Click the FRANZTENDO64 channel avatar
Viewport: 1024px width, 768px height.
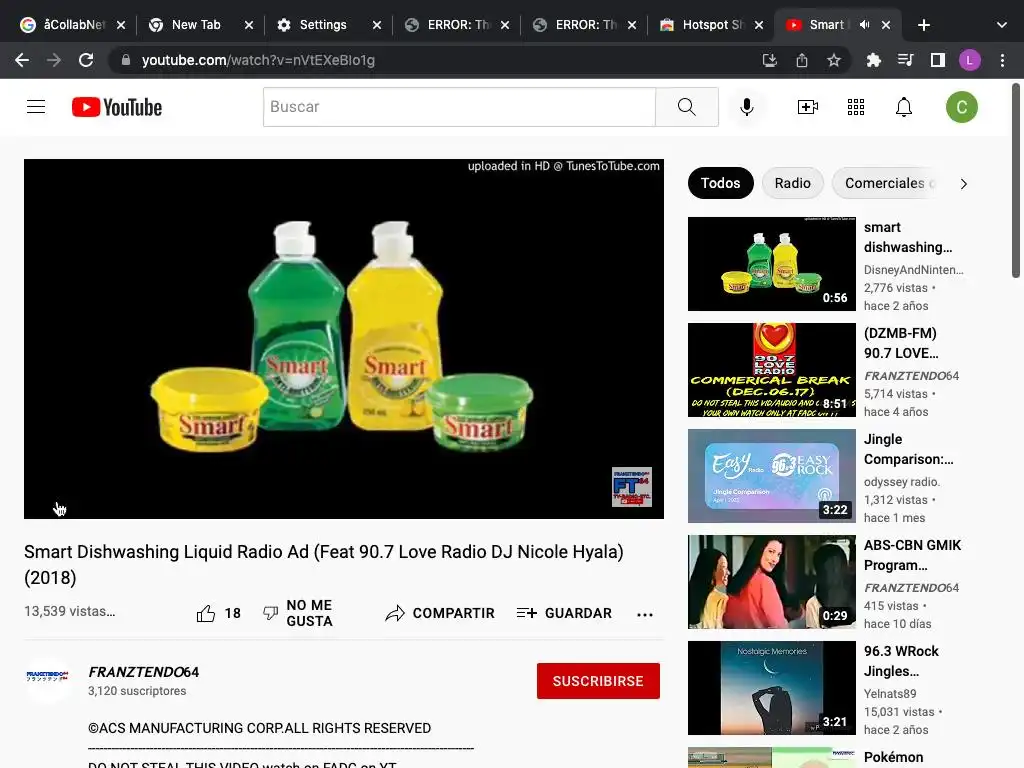[x=47, y=679]
